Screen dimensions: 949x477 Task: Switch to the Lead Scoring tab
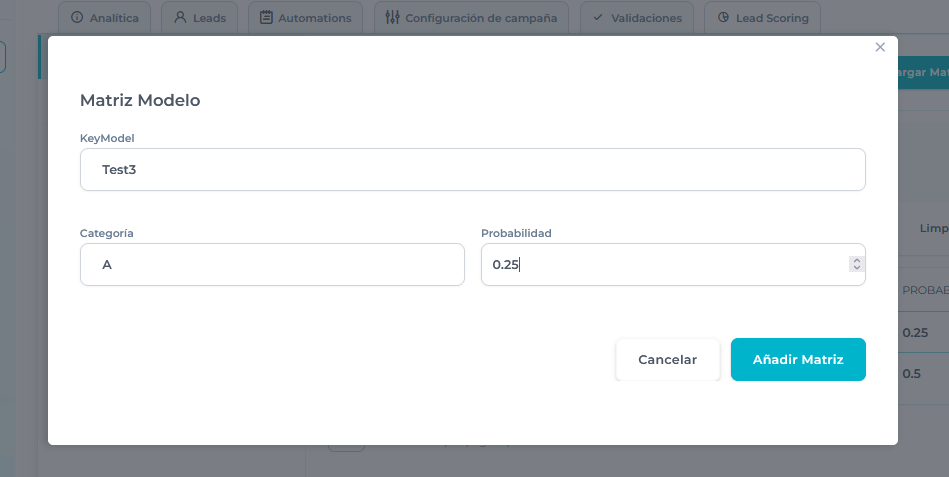tap(771, 18)
